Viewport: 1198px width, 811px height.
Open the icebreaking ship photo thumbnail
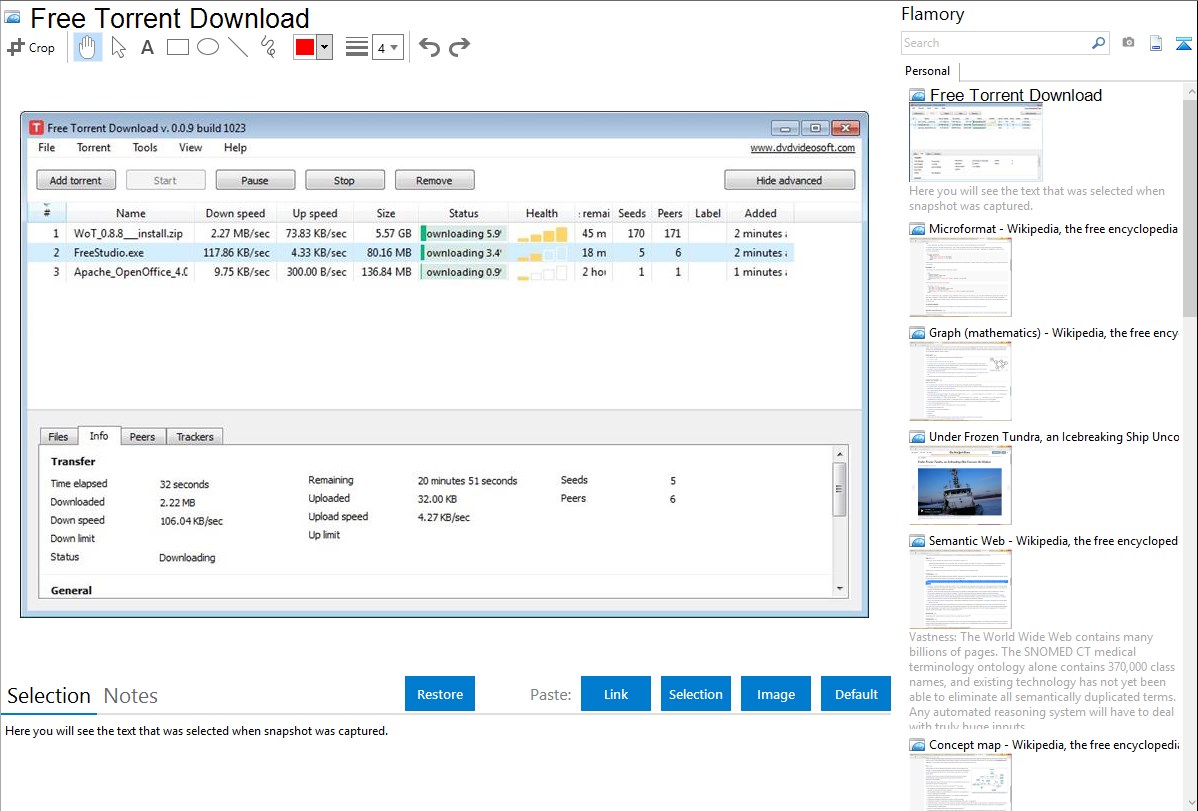point(960,485)
